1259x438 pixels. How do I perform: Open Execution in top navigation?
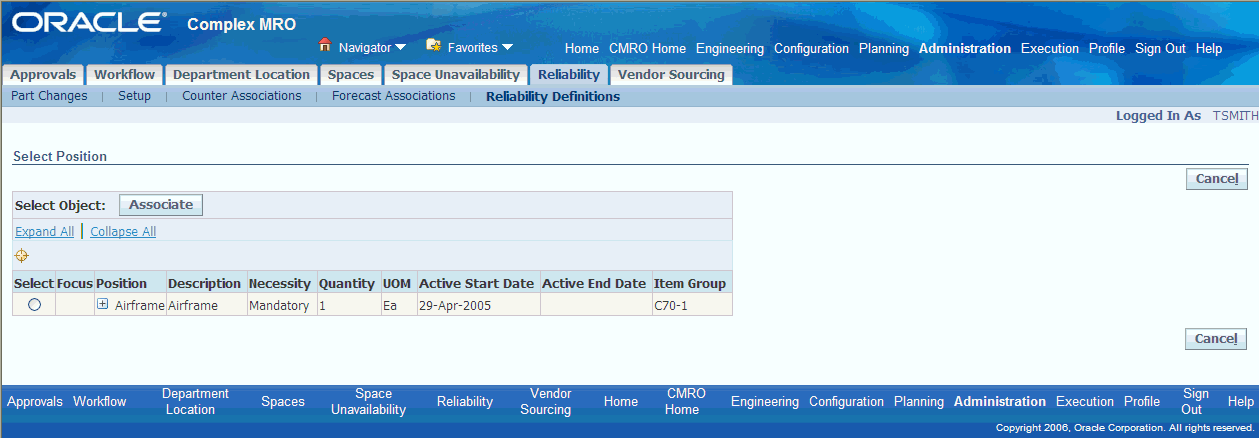1050,48
